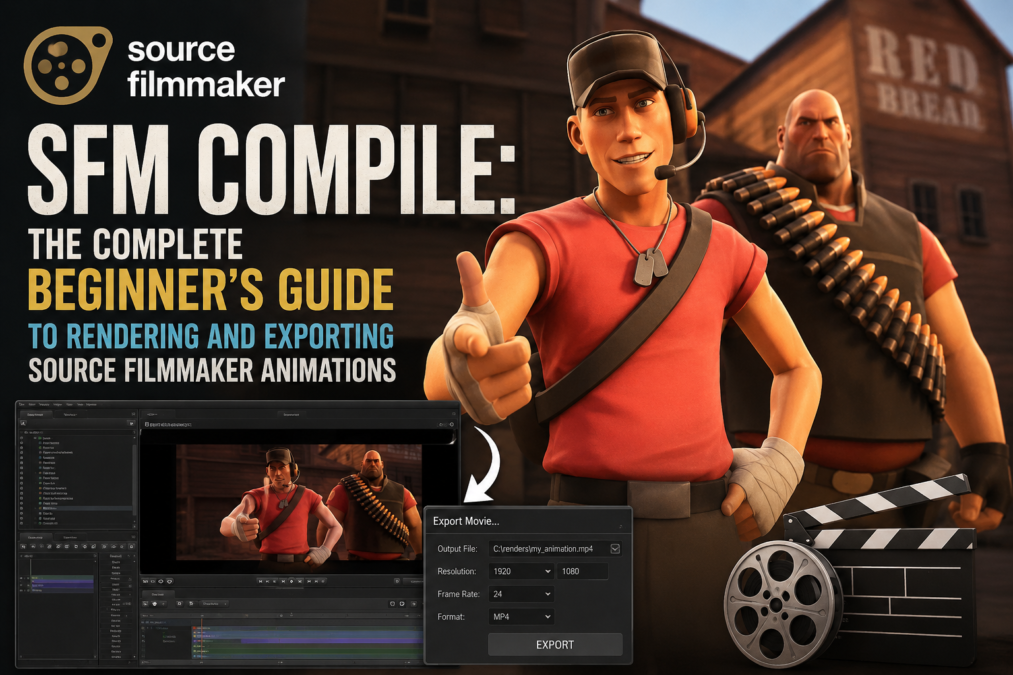Click the 'THE COMPLETE' text line
Screen dimensions: 1013x675
[136, 244]
